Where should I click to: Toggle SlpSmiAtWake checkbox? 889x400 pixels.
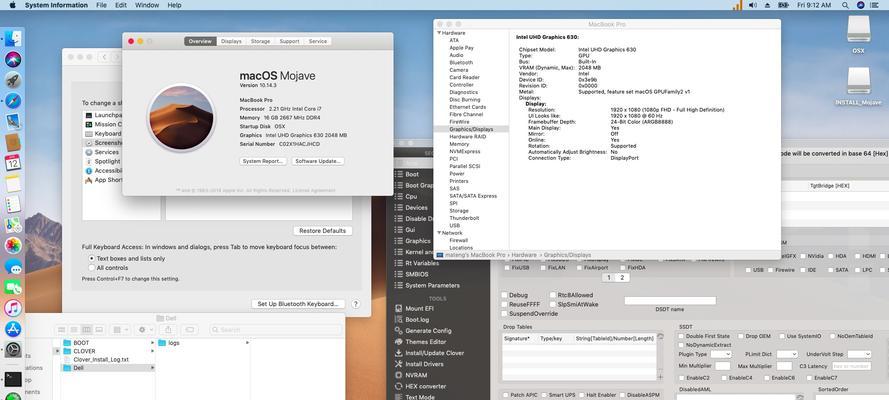coord(553,304)
